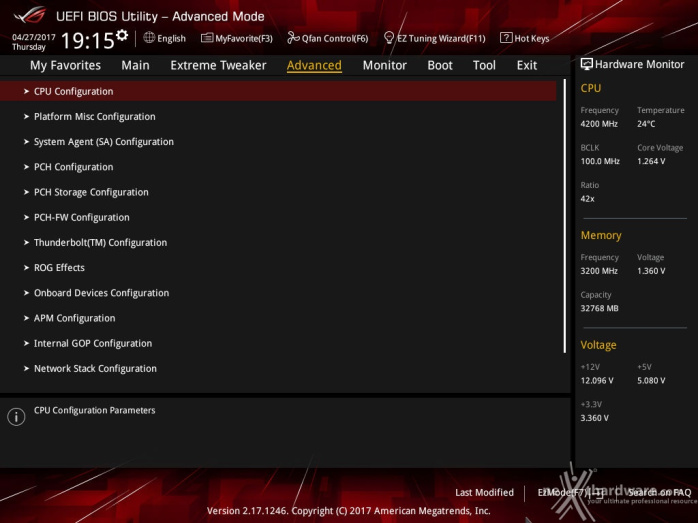Expand CPU Configuration submenu

[x=278, y=91]
